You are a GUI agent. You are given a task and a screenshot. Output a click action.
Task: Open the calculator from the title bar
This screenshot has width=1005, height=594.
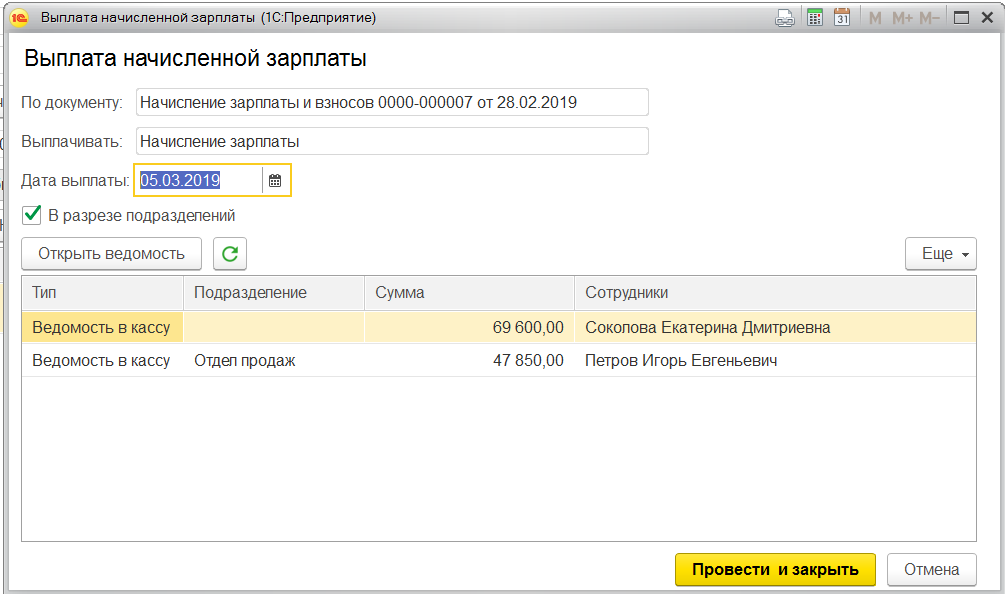coord(815,17)
